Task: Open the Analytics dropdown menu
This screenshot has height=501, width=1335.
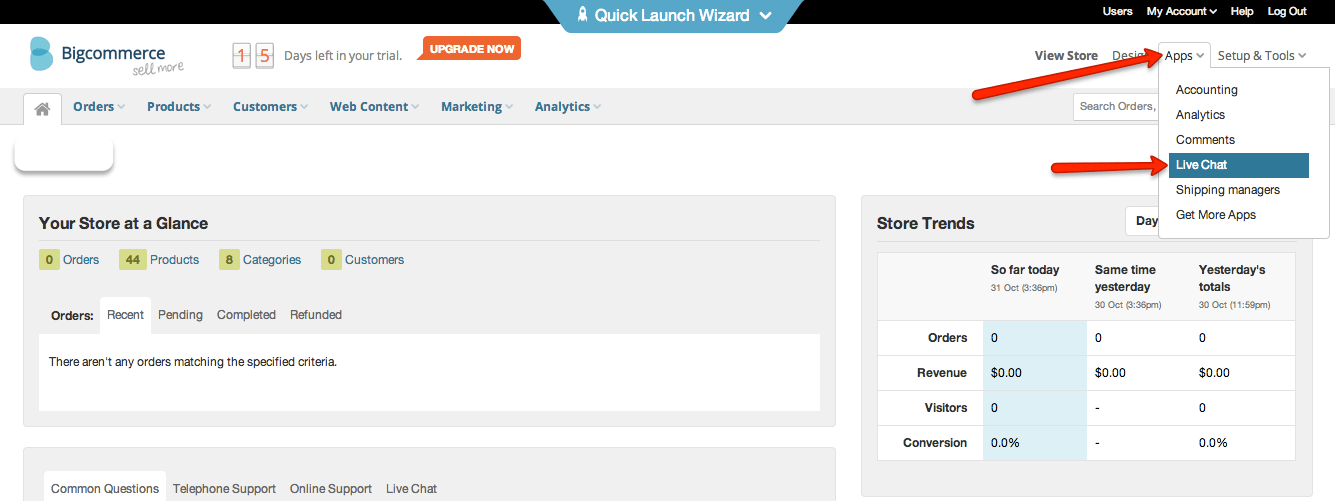Action: coord(568,106)
